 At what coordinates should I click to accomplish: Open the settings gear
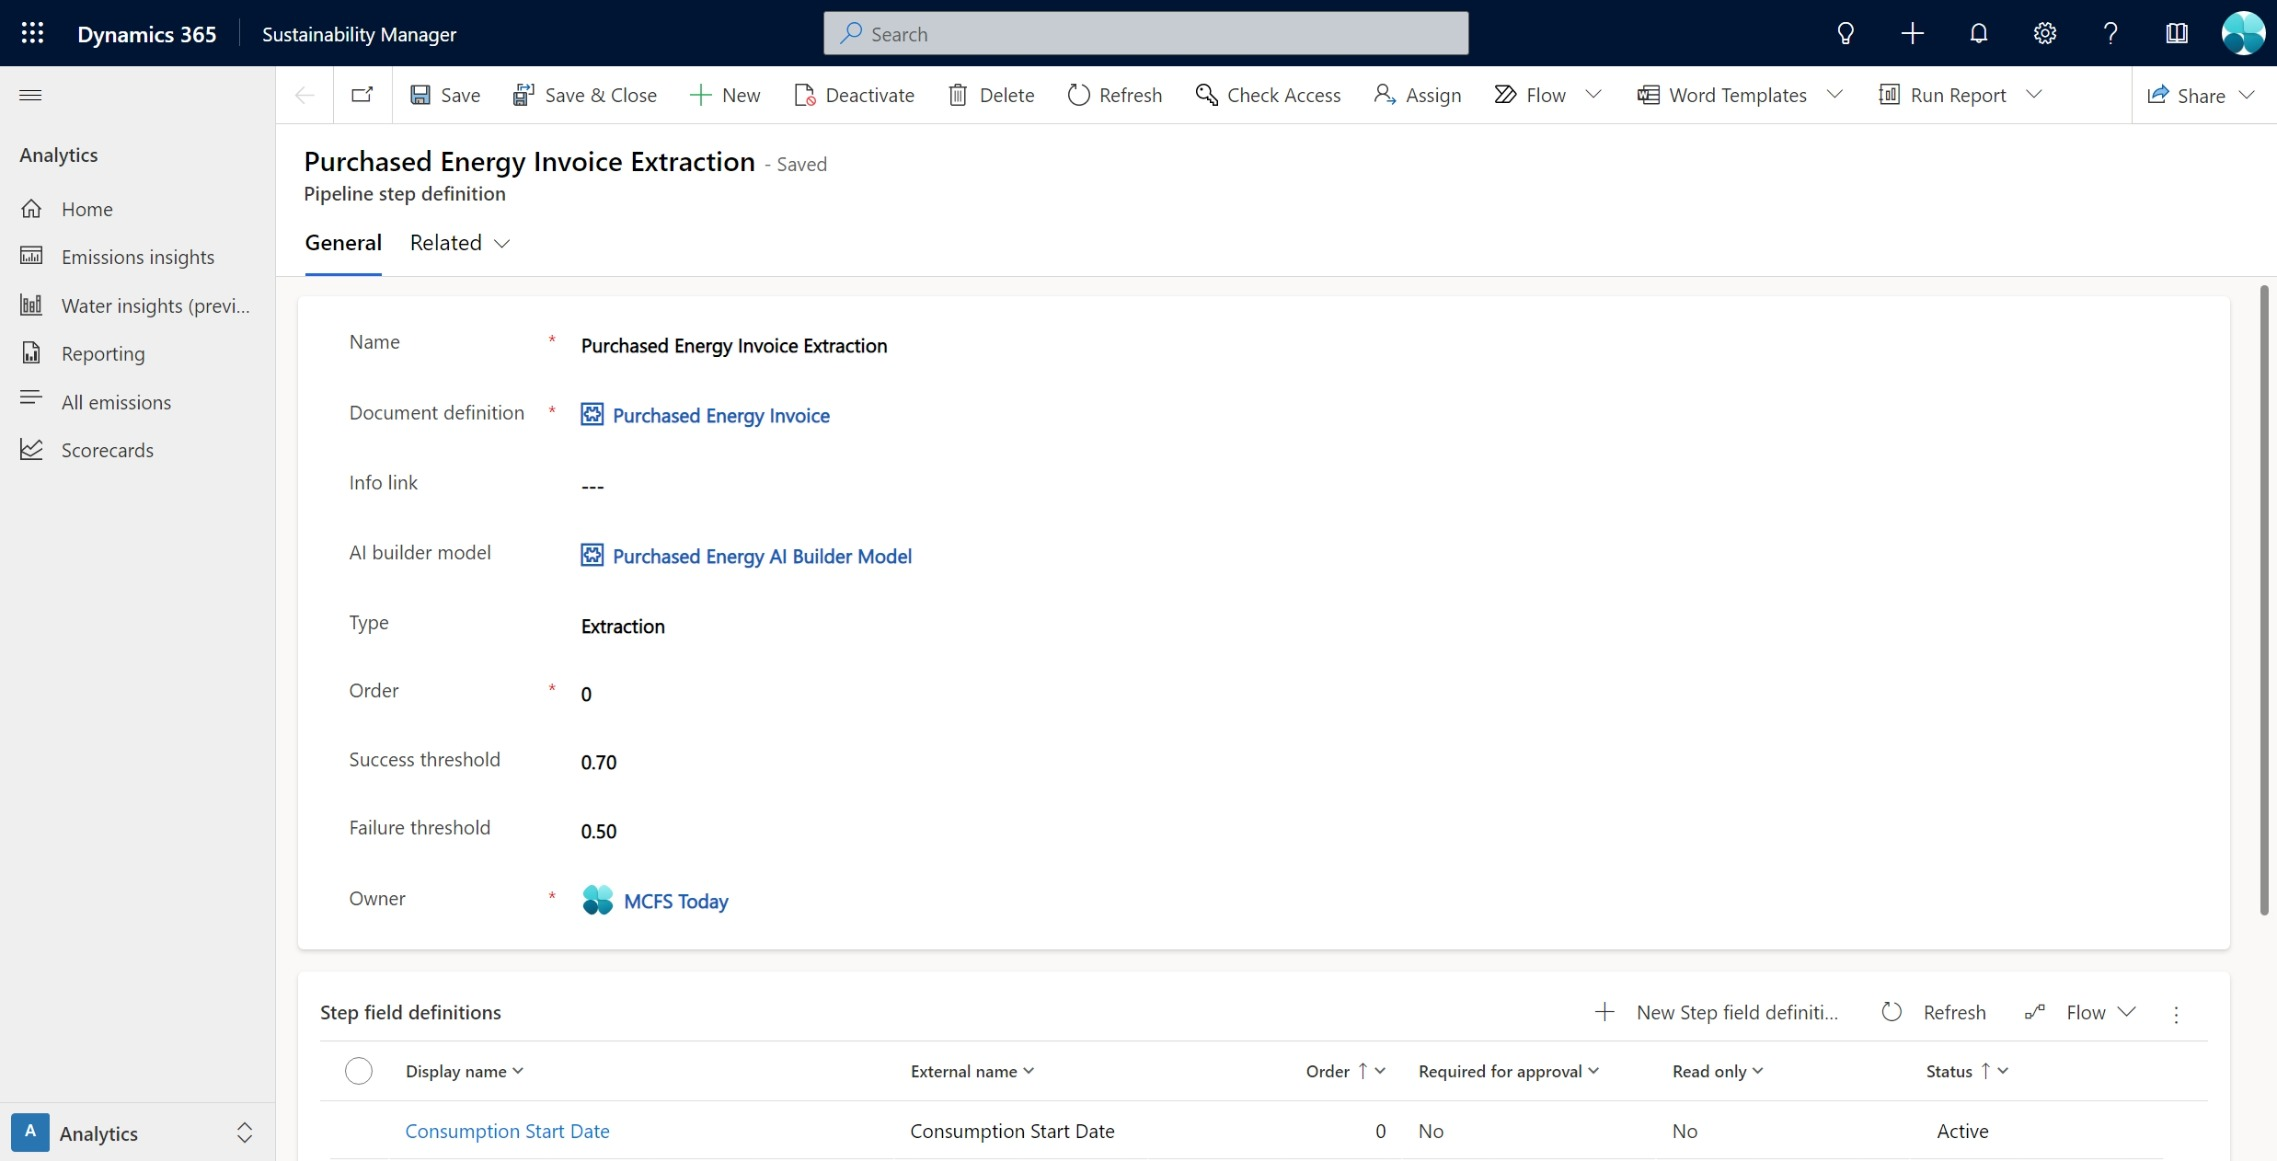[2044, 33]
